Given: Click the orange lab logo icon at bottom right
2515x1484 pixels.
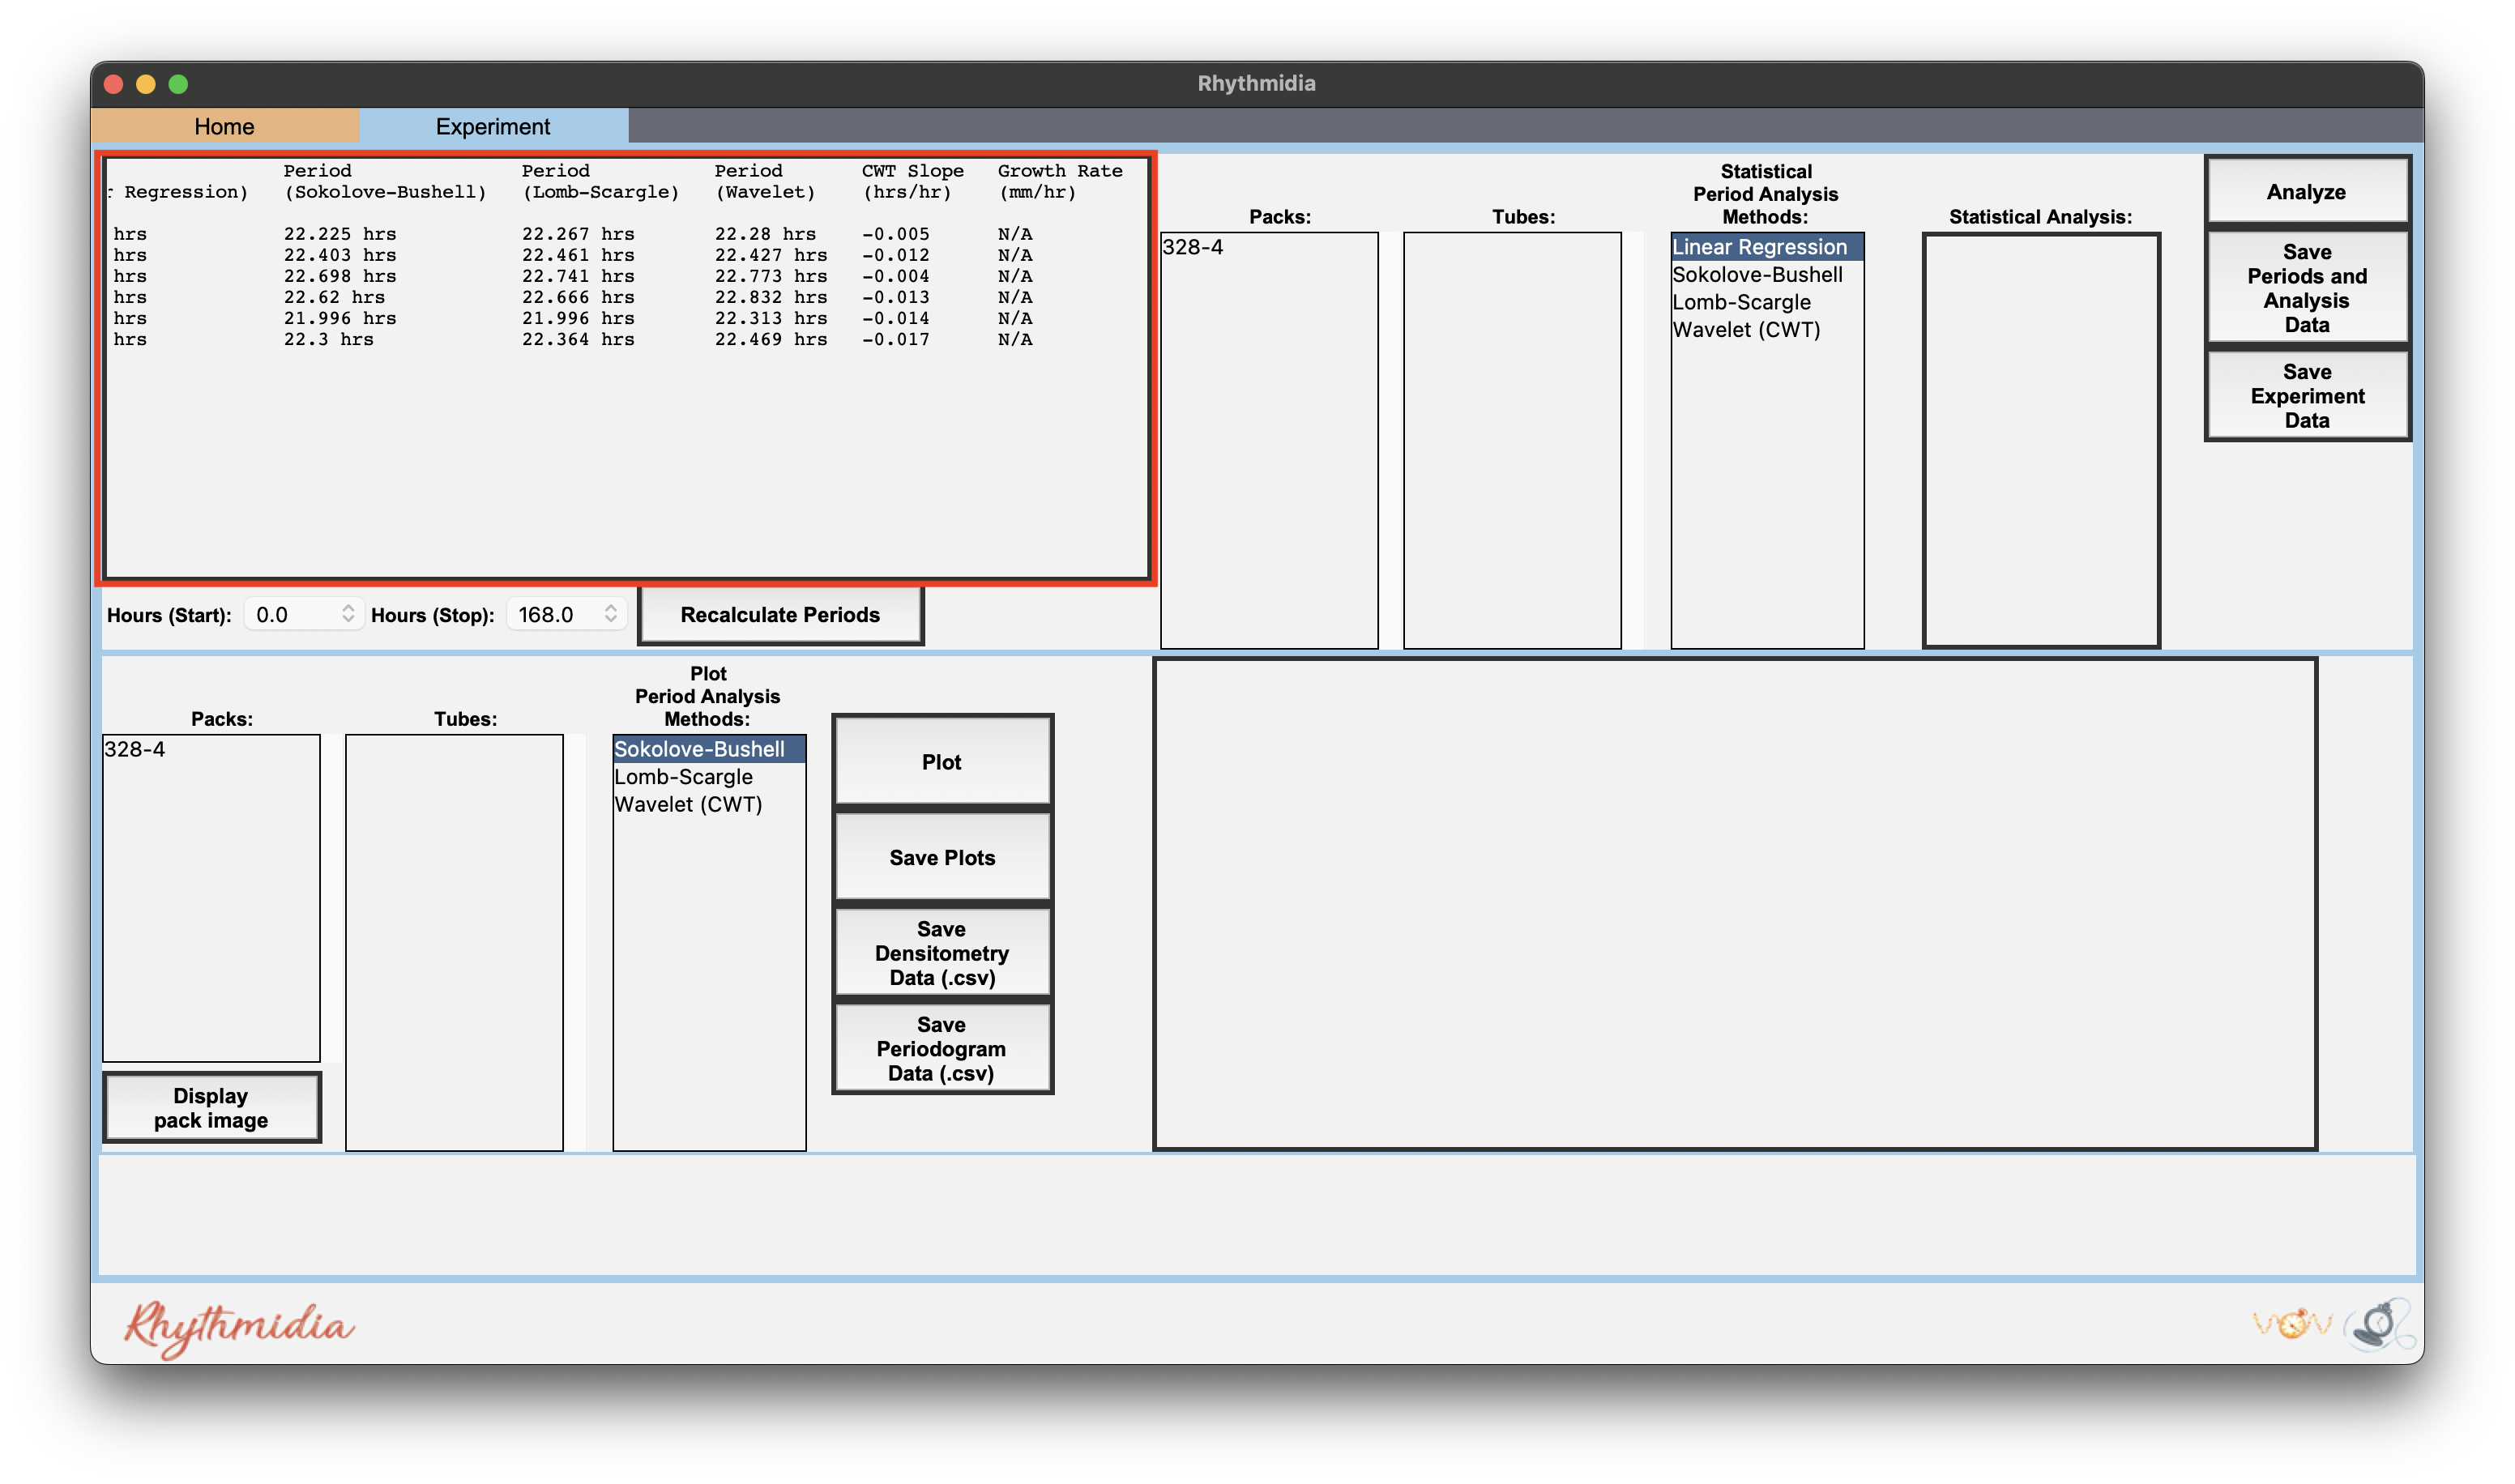Looking at the screenshot, I should pos(2291,1324).
